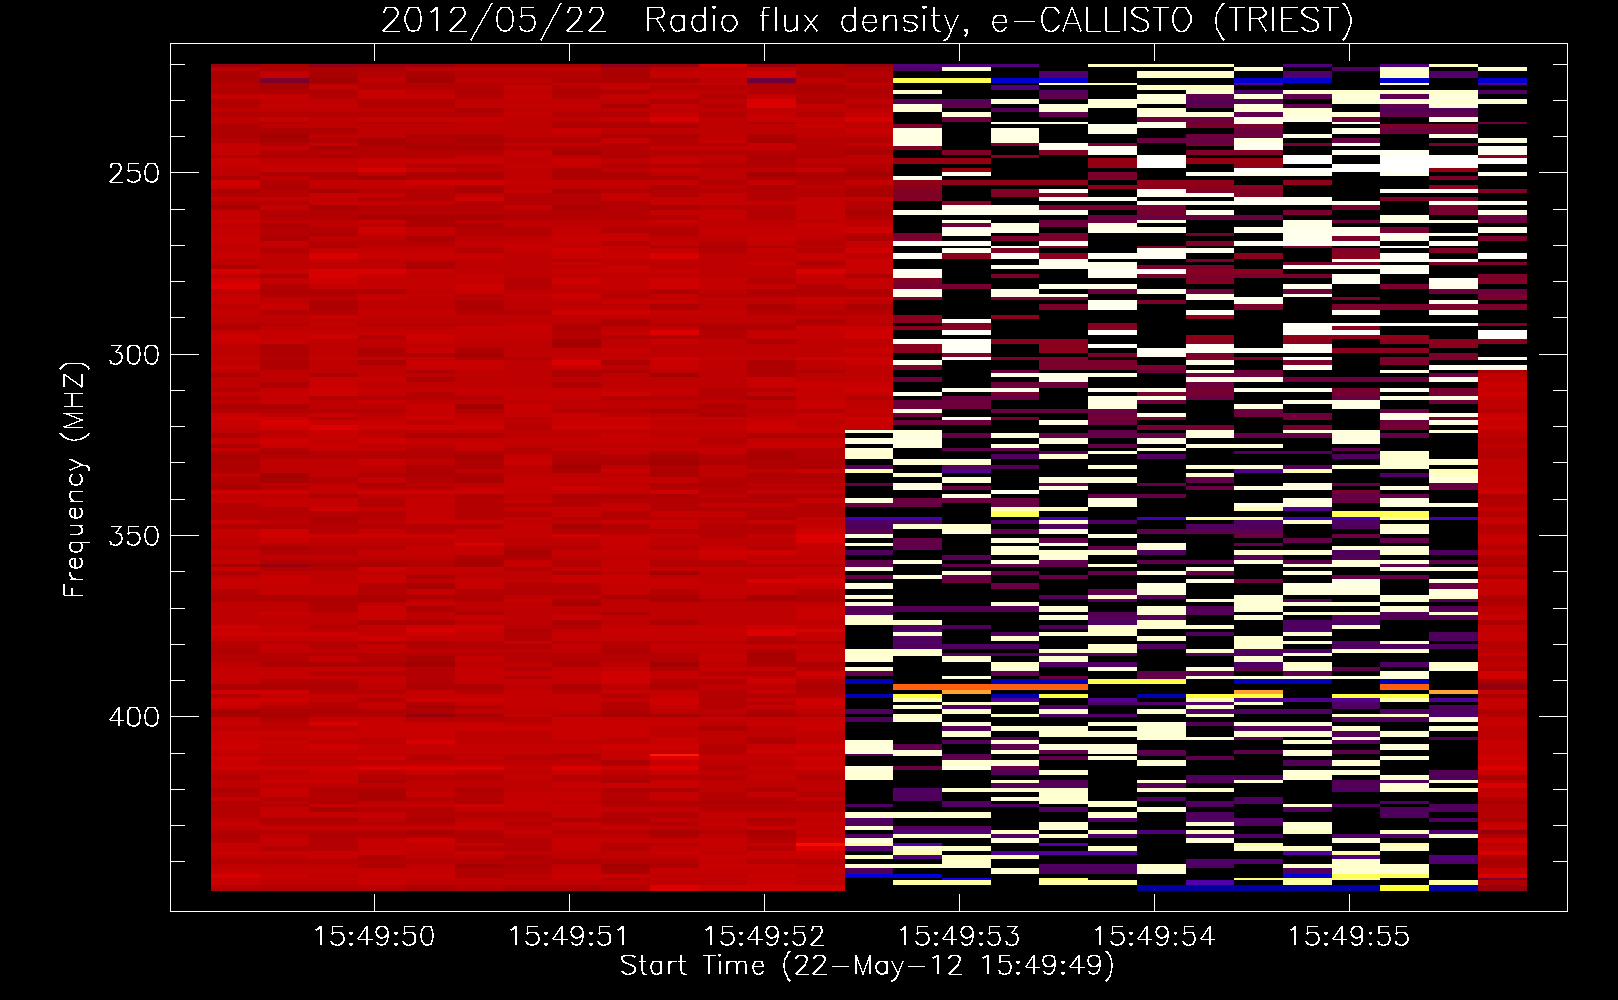Screen dimensions: 1618x1000
Task: Click the 'Start Time (22-May-12 15:49:49)' label
Action: pos(867,966)
